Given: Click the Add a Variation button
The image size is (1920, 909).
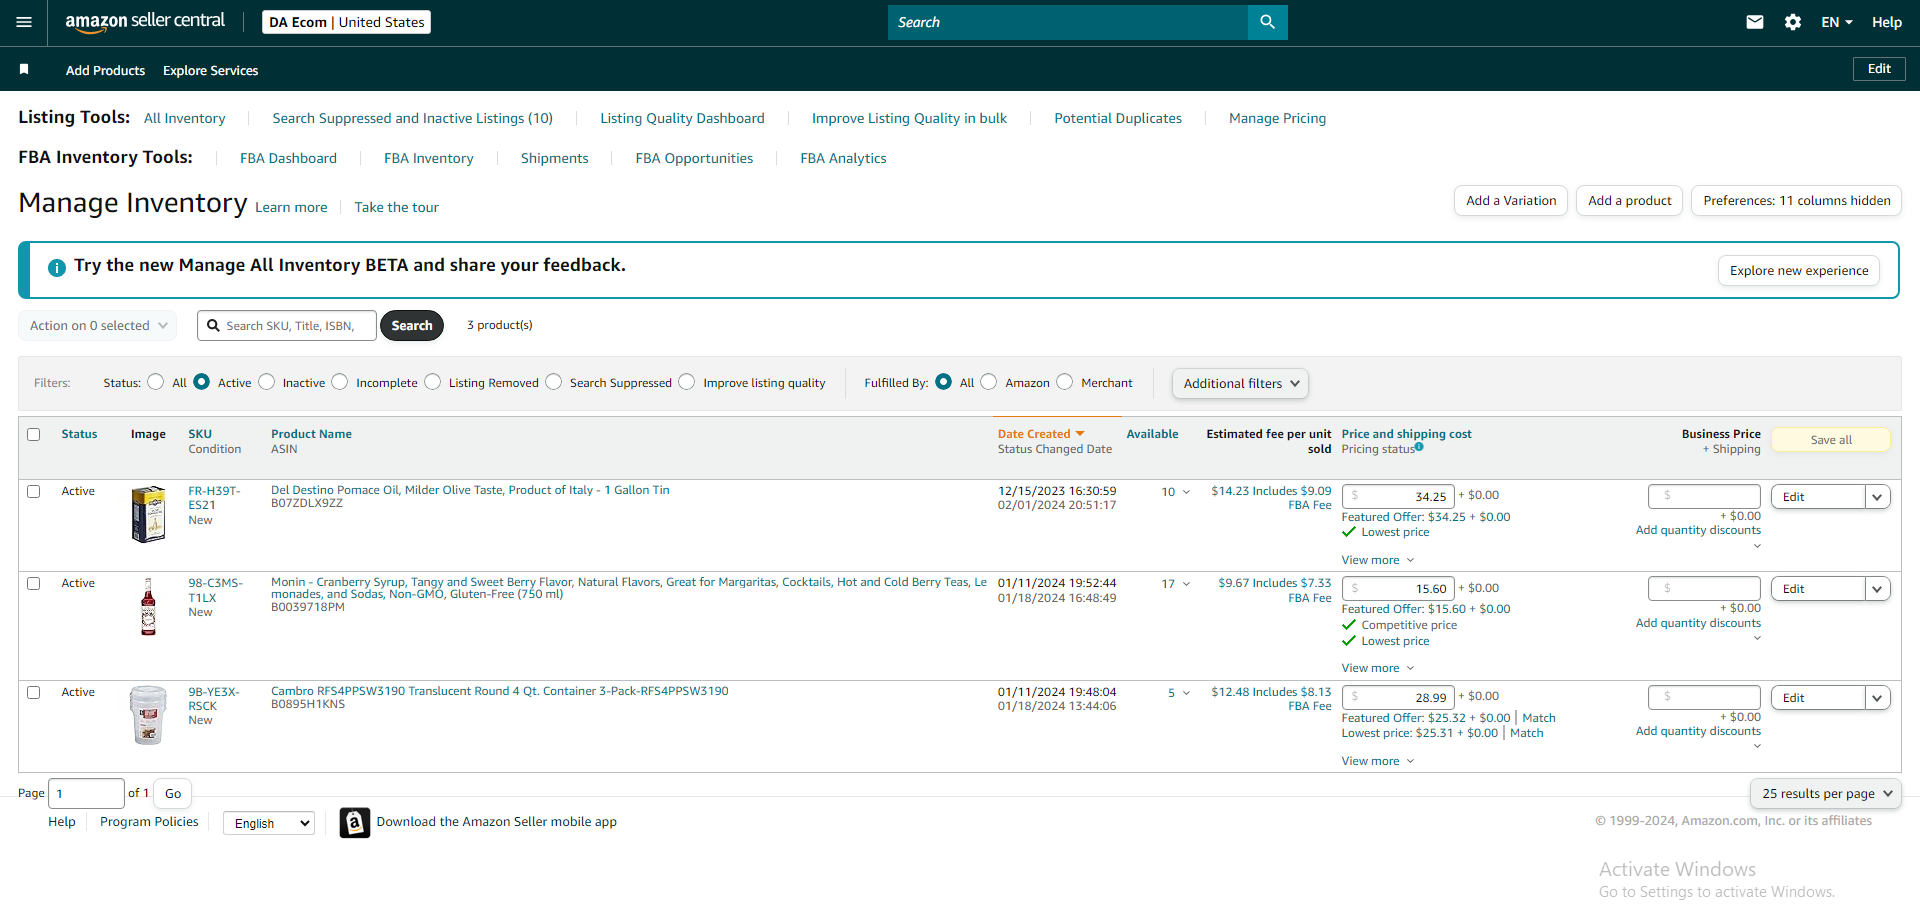Looking at the screenshot, I should click(x=1511, y=200).
